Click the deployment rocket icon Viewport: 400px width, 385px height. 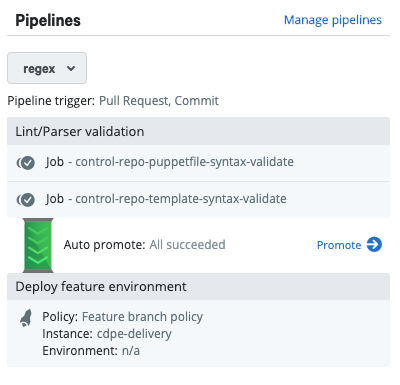pos(26,318)
